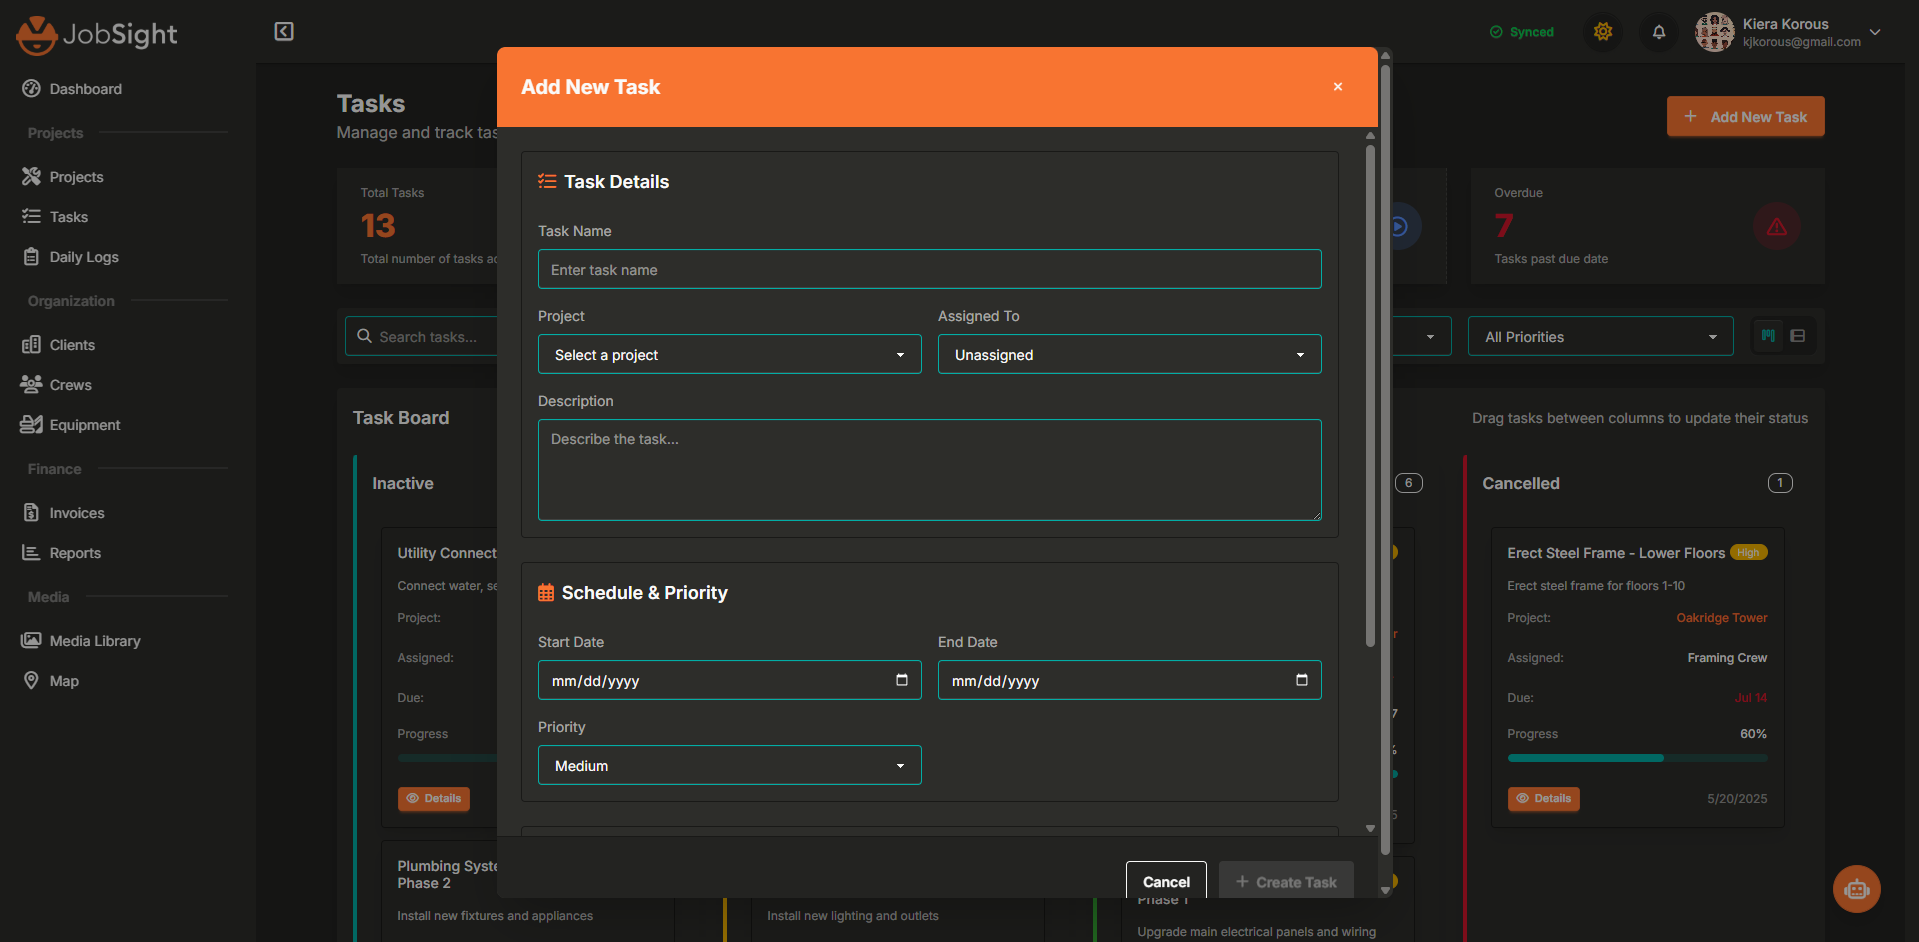Click the in-progress stat play icon

[x=1400, y=226]
